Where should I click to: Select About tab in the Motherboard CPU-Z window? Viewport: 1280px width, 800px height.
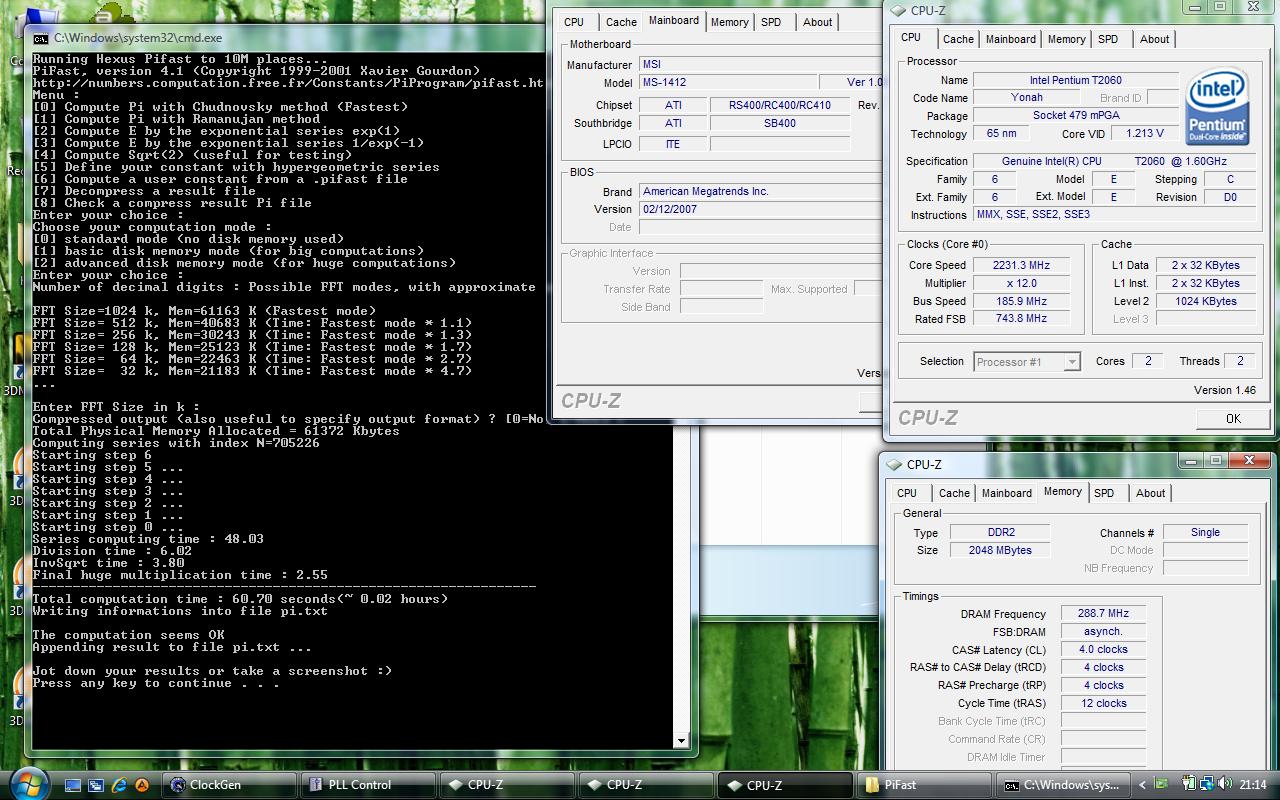(818, 22)
